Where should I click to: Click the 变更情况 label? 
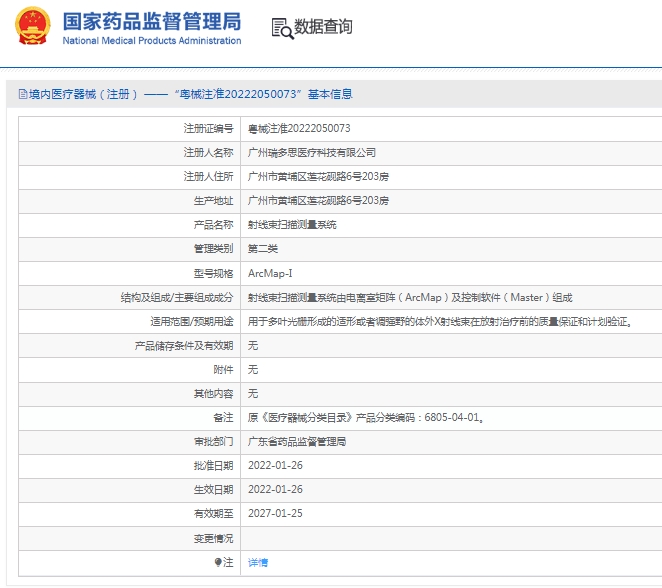(x=214, y=539)
